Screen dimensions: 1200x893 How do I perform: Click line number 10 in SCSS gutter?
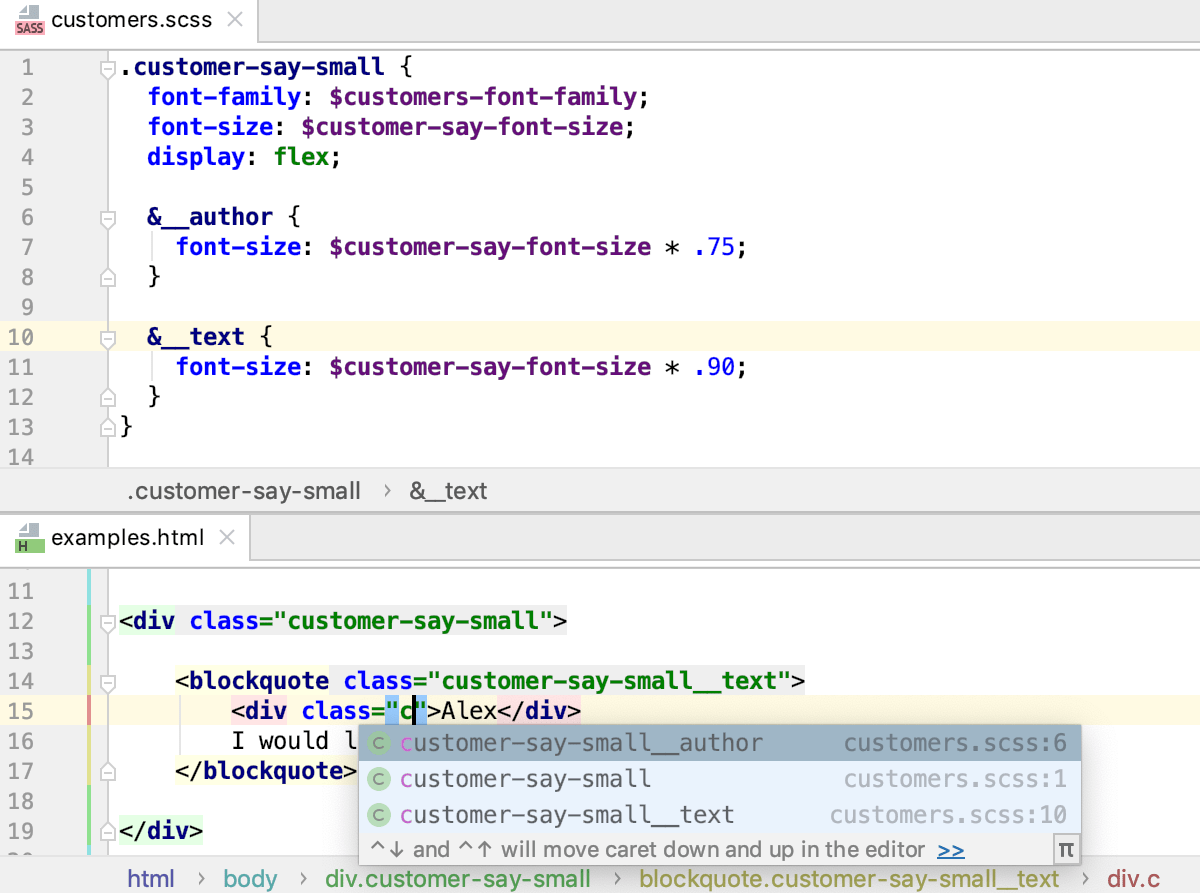pyautogui.click(x=21, y=337)
